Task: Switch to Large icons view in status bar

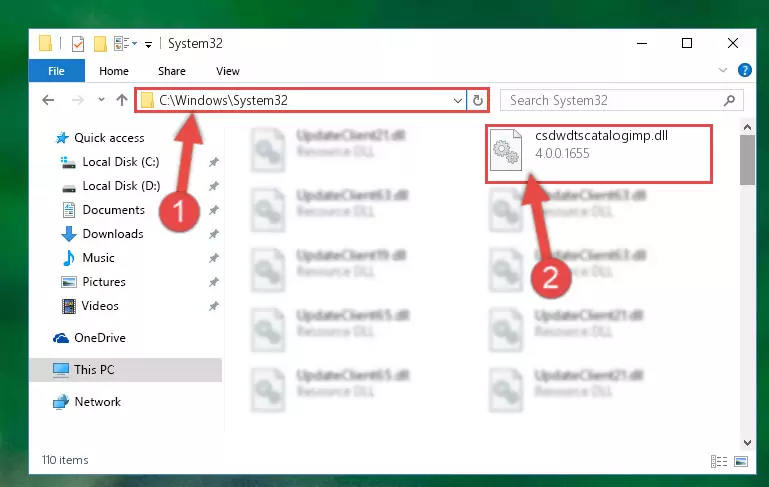Action: pyautogui.click(x=741, y=461)
